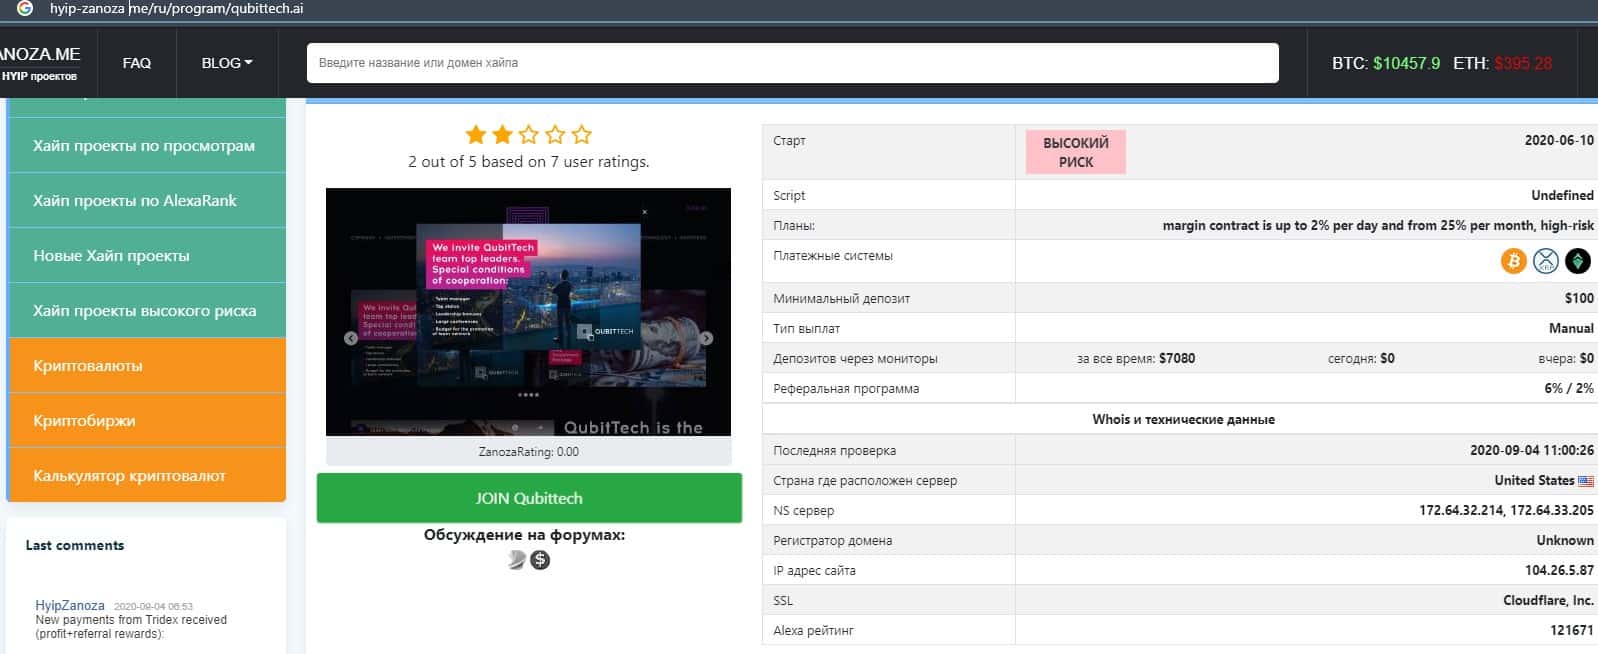Click last check time 2020-09-04 11:00:26
This screenshot has height=654, width=1598.
1532,450
